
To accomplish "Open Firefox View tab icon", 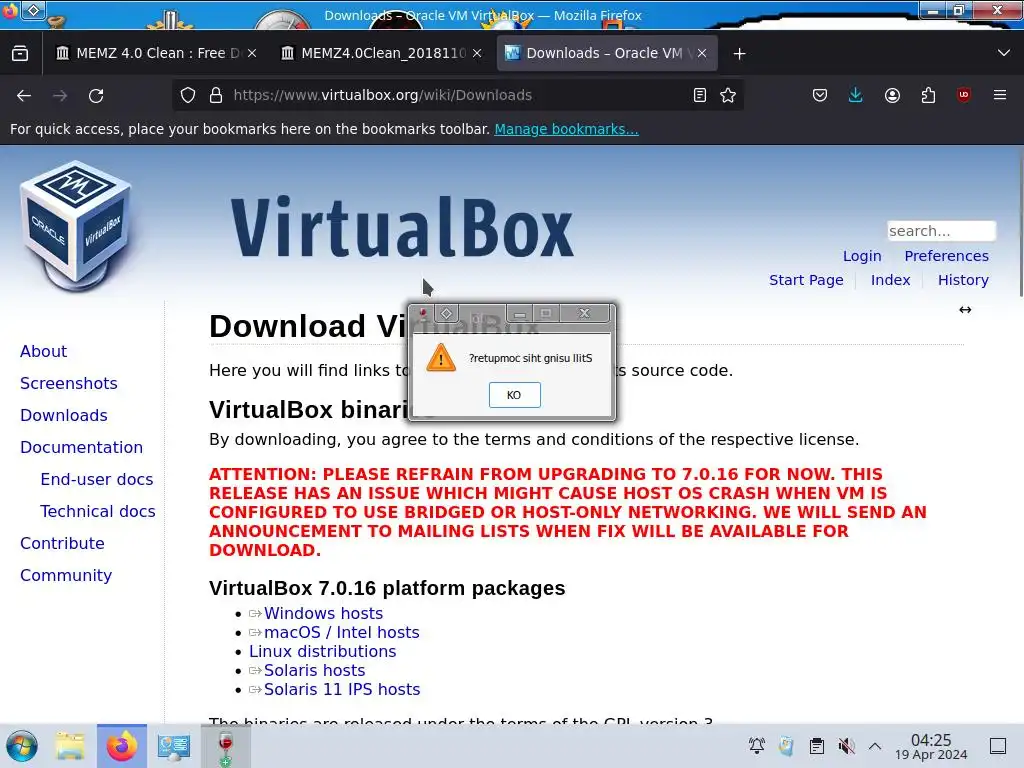I will (20, 54).
